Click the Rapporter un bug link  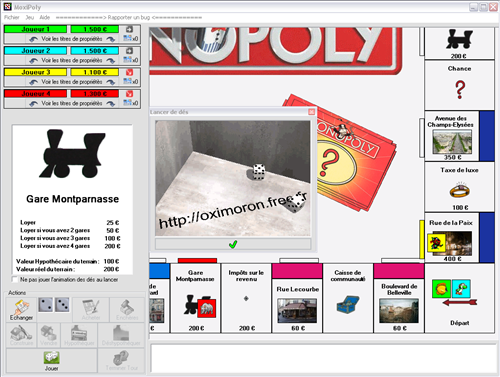(129, 17)
